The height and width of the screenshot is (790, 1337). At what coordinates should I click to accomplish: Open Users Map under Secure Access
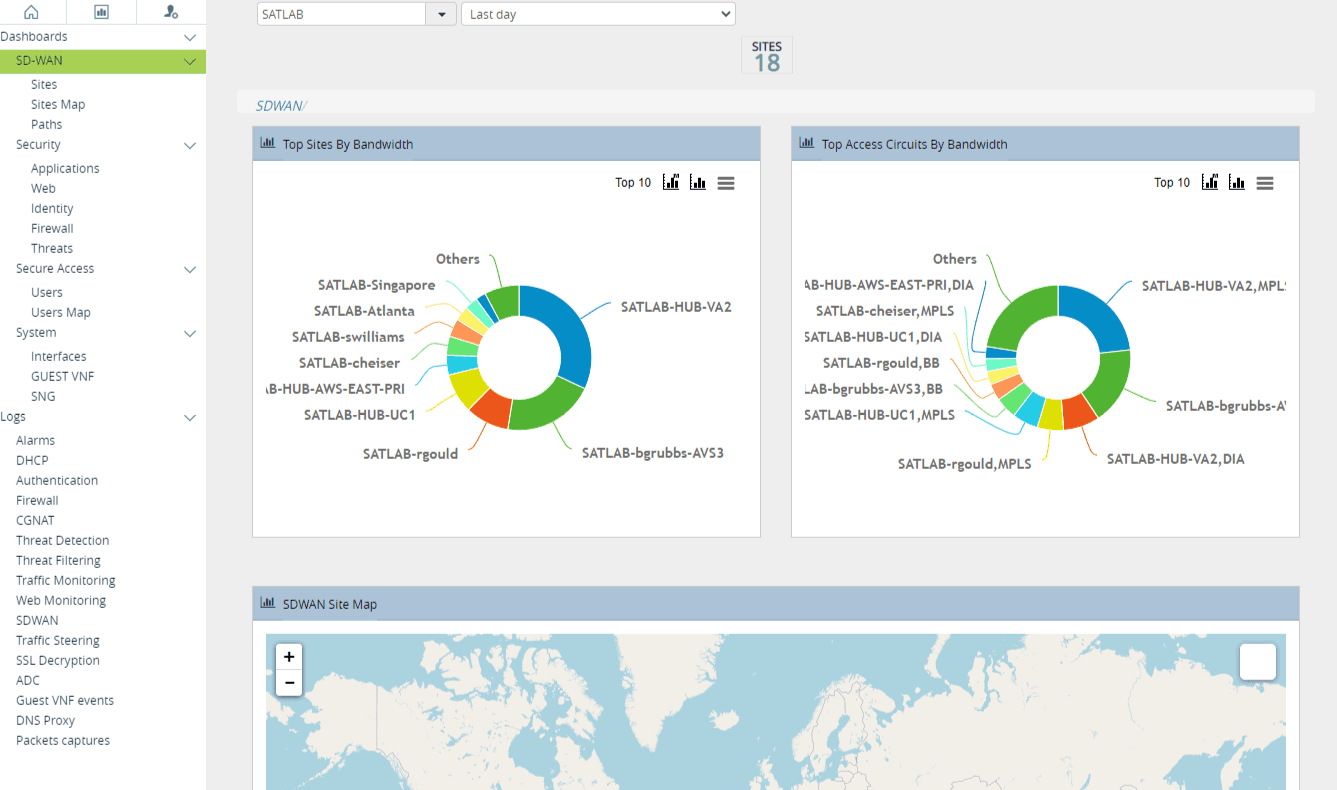(61, 312)
